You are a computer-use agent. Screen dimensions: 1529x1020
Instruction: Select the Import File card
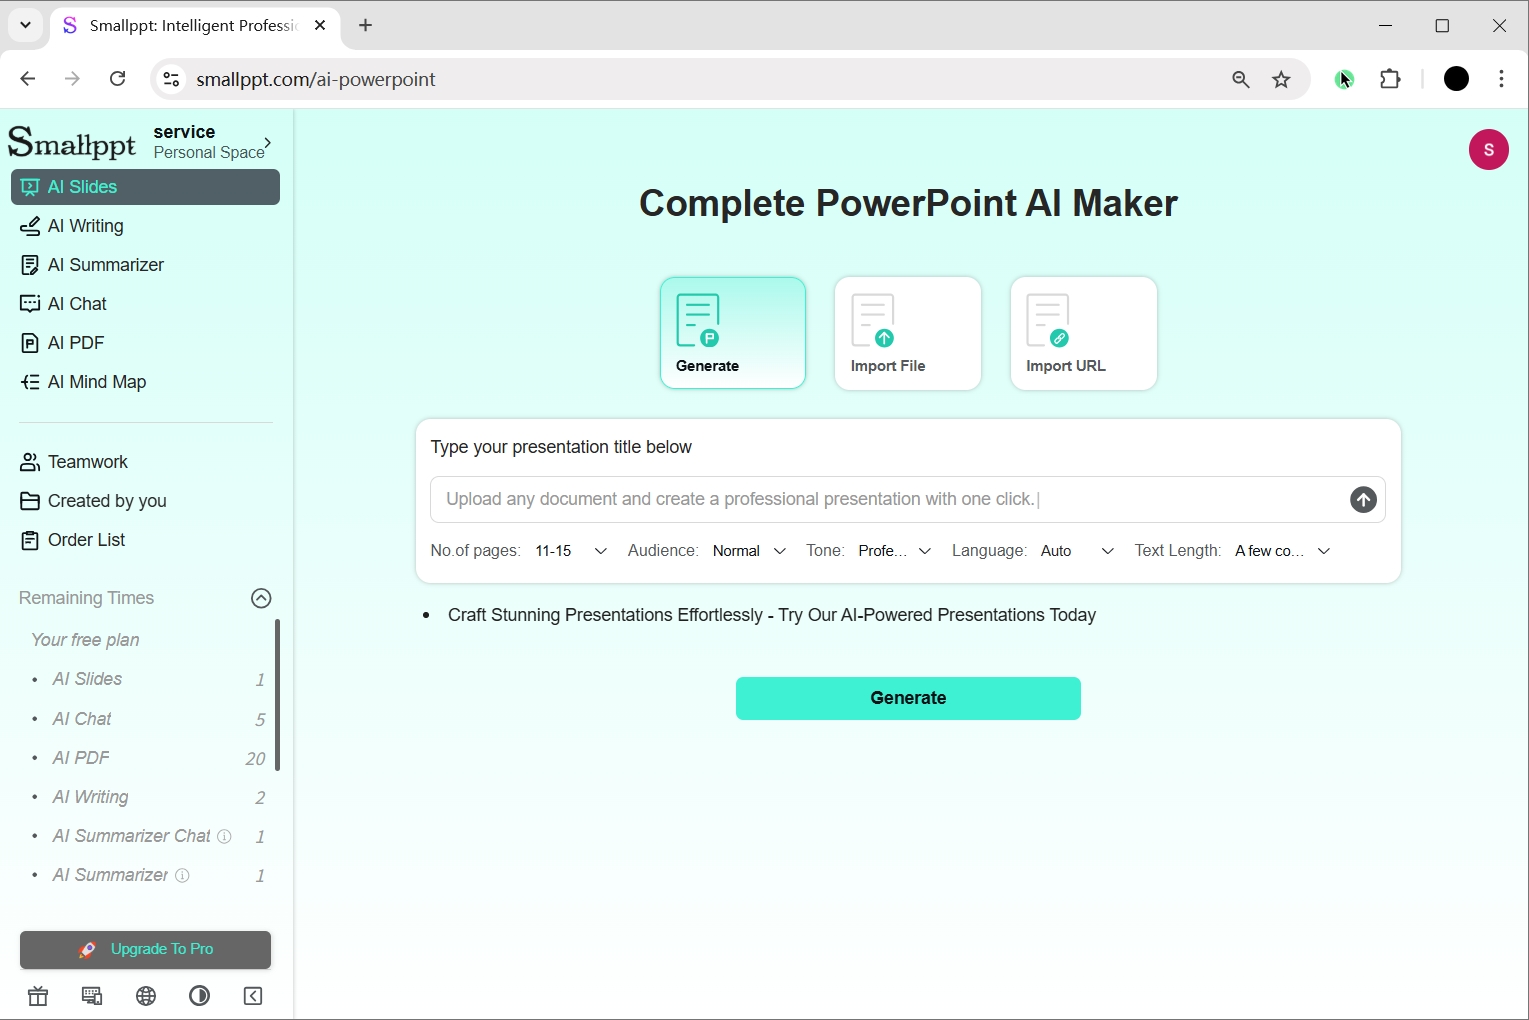tap(908, 333)
